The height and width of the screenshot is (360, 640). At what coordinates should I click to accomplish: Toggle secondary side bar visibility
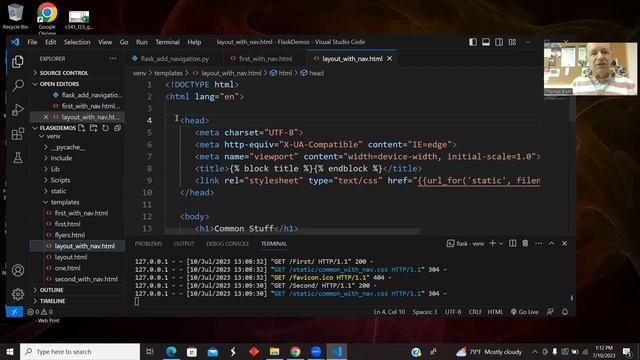(499, 42)
